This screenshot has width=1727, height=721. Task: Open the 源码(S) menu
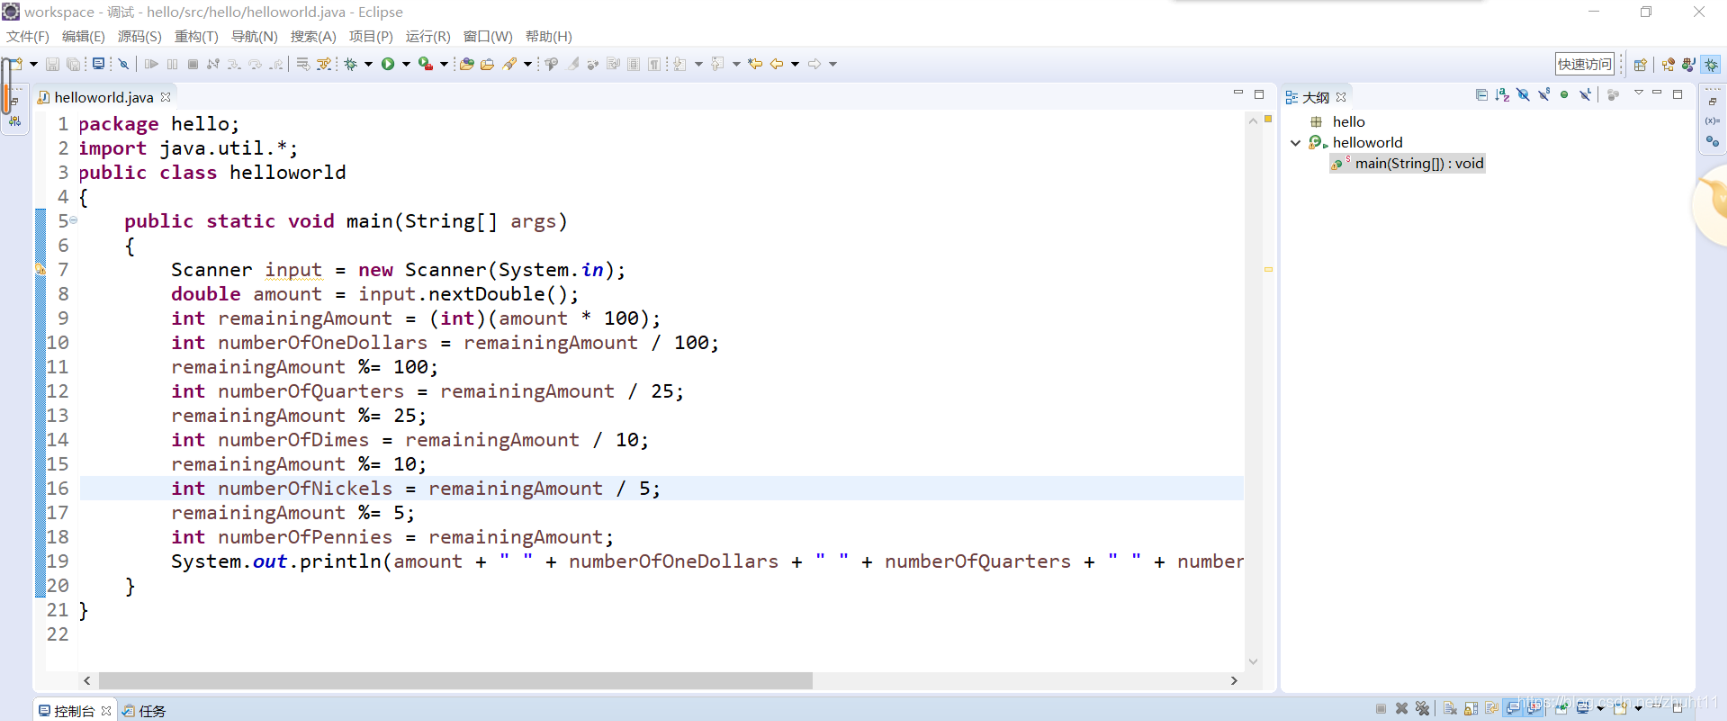point(140,36)
